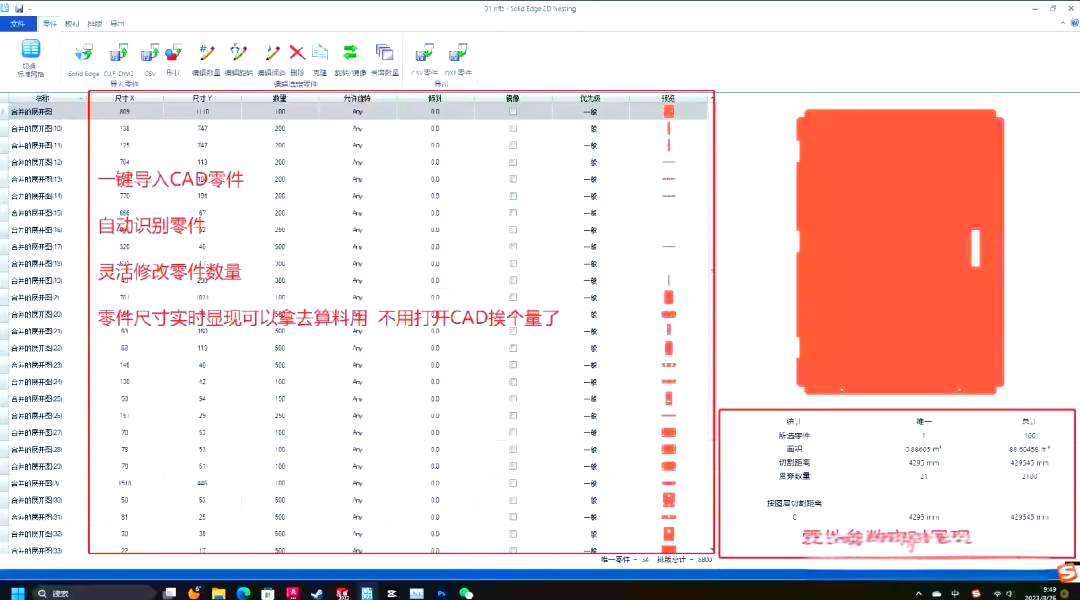Click the Solid Edge import parts icon
Screen dimensions: 1080x600
click(84, 53)
